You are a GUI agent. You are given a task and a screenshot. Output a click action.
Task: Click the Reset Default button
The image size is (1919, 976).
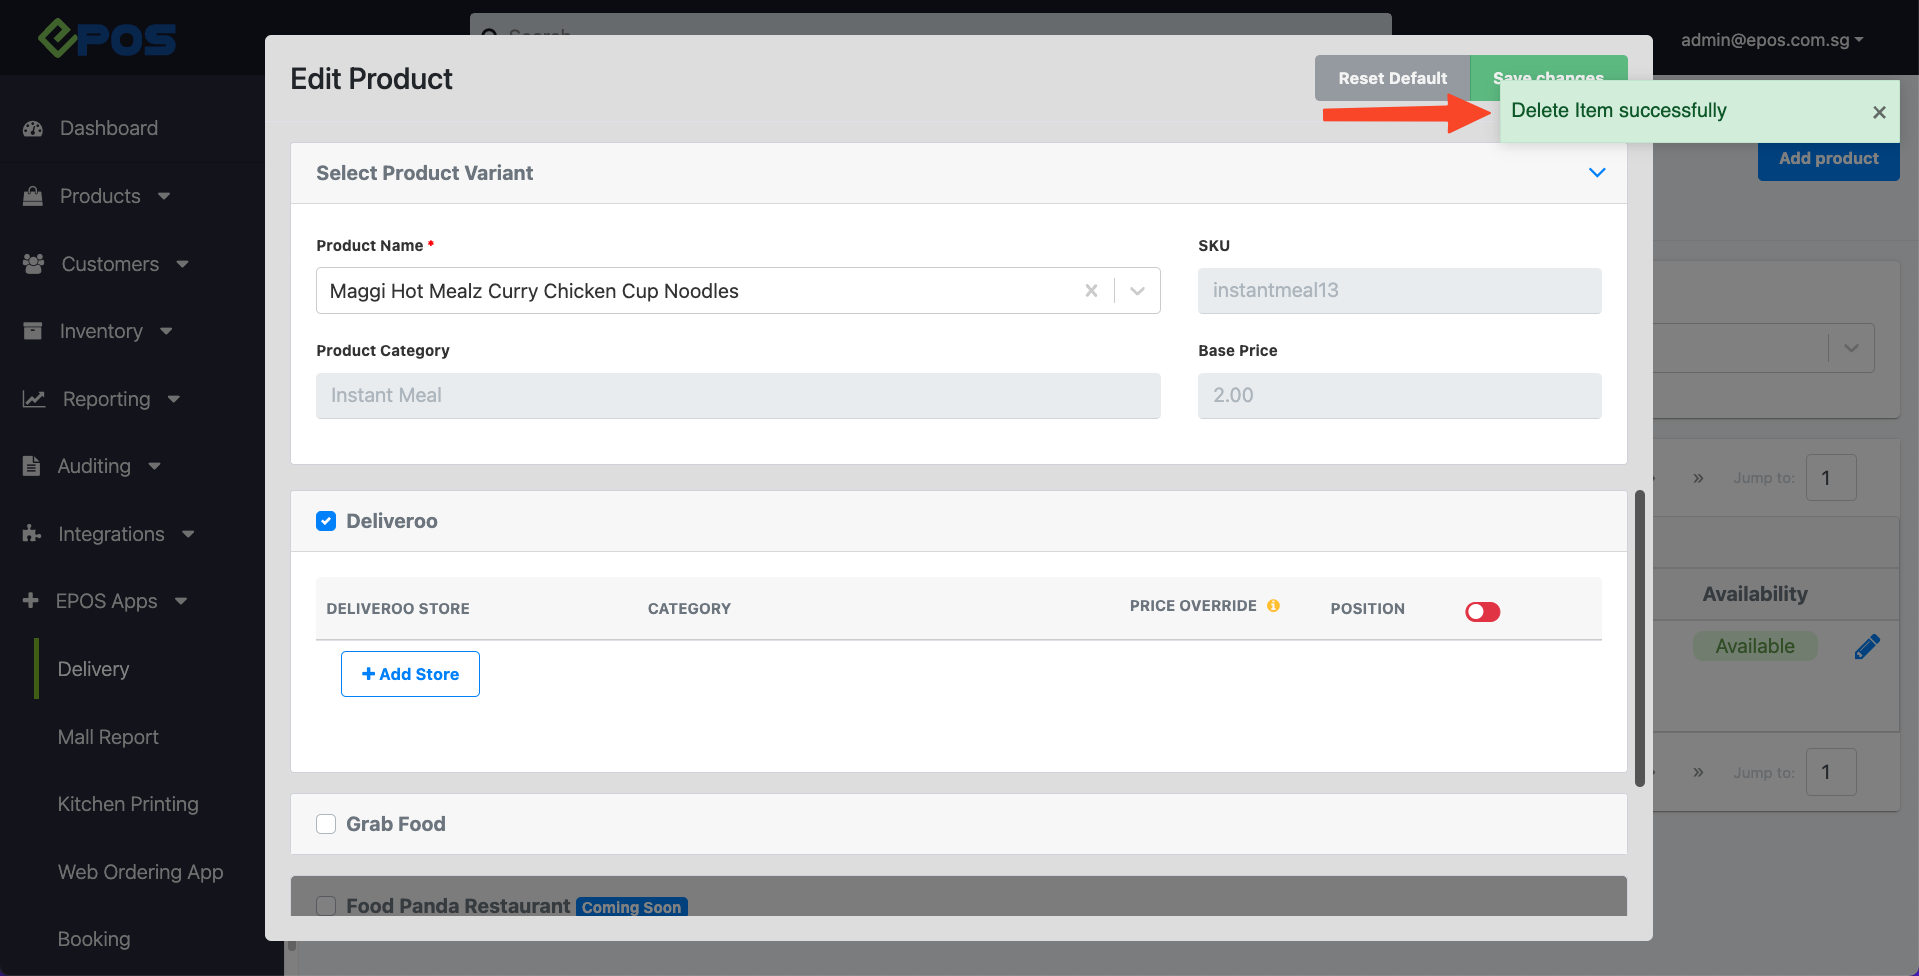[1392, 78]
